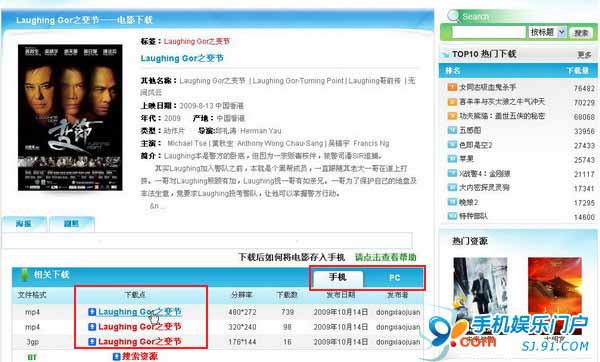
Task: Click the green arrow icon beside 相关下载
Action: point(24,274)
